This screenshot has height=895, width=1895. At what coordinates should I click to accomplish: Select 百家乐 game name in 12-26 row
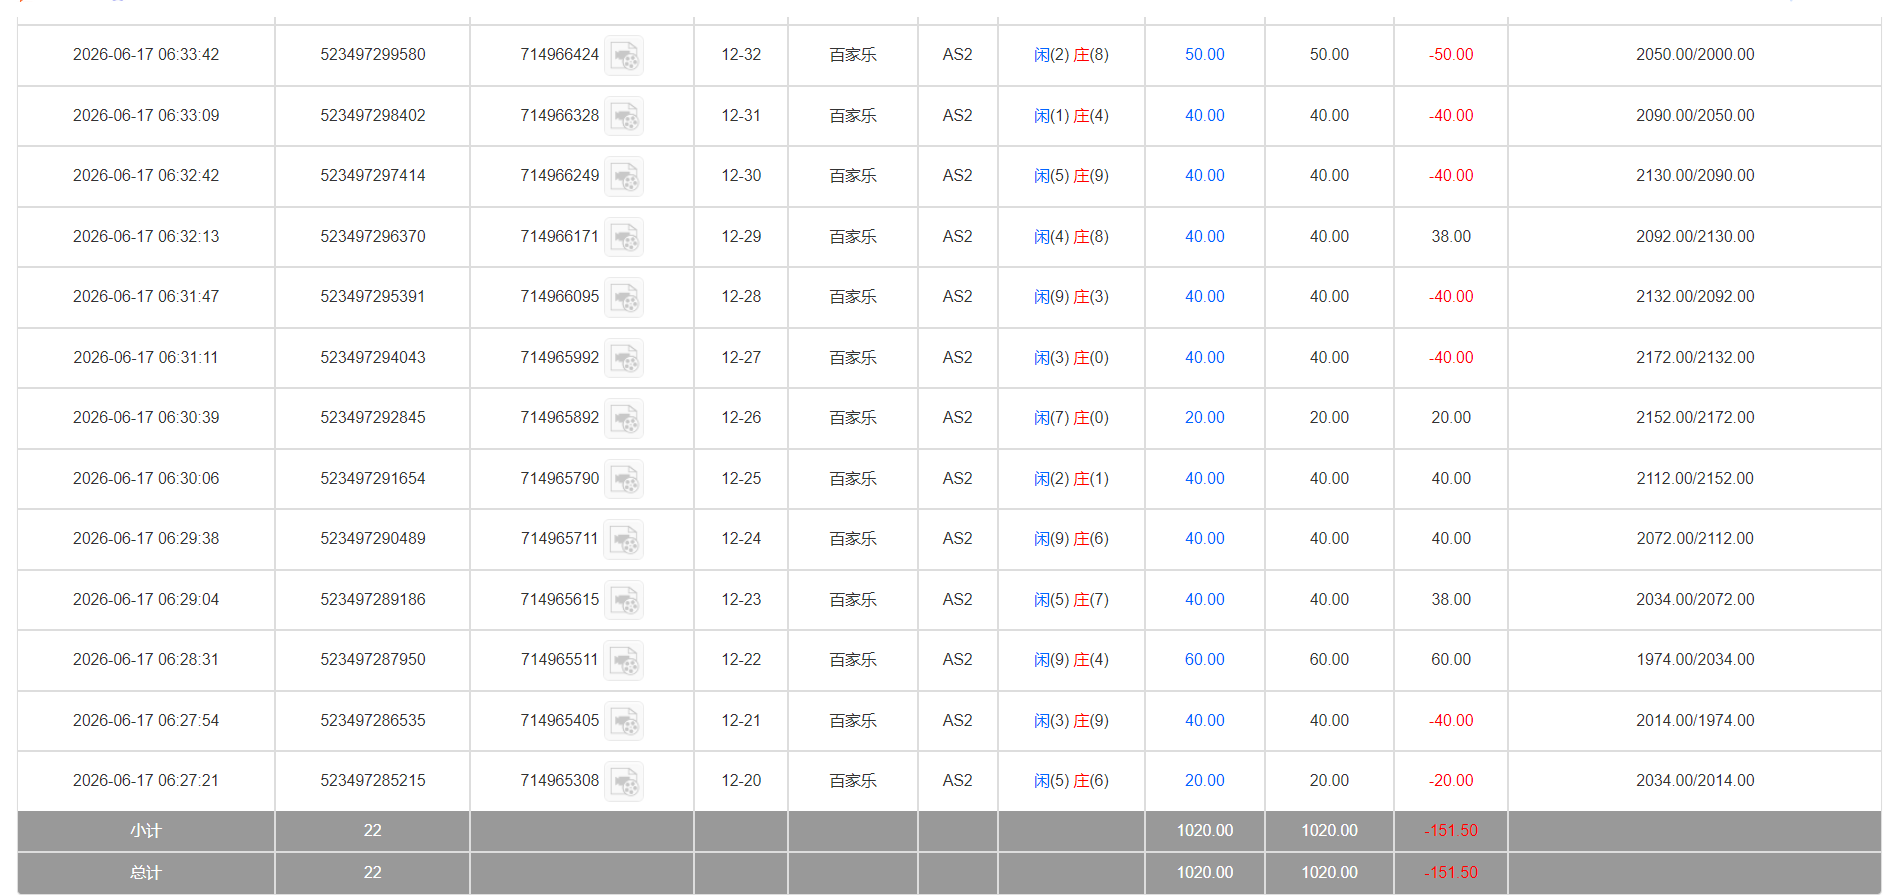[853, 418]
